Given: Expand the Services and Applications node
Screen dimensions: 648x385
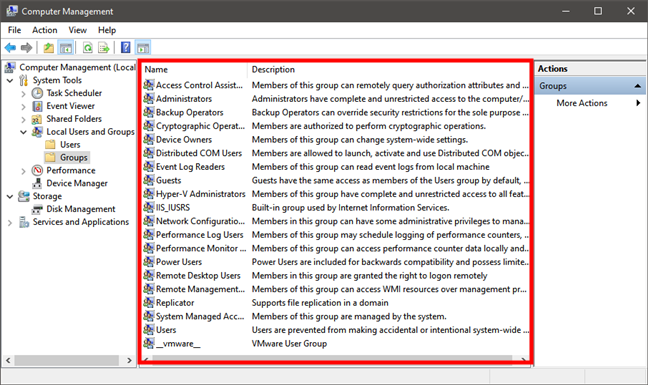Looking at the screenshot, I should coord(10,223).
